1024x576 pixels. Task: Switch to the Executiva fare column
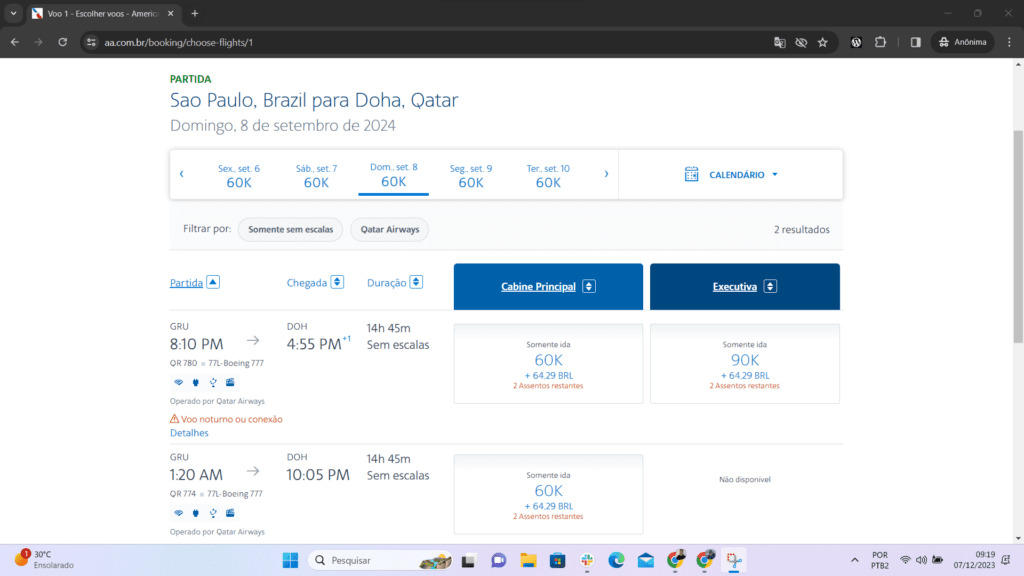click(744, 287)
